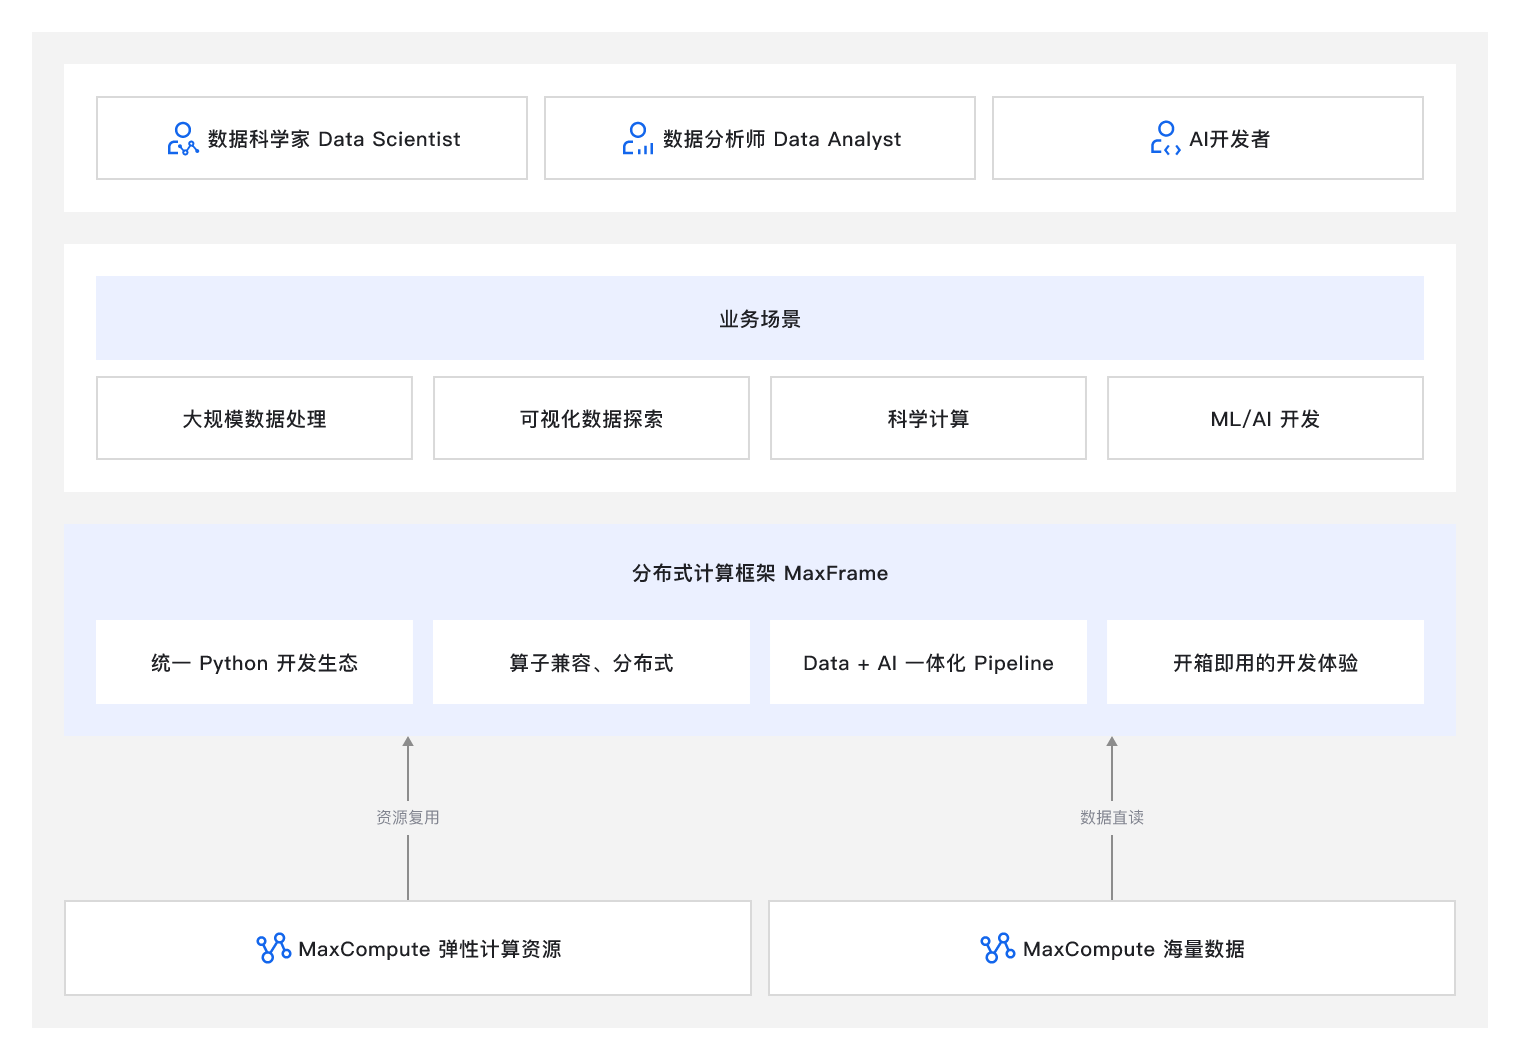This screenshot has width=1520, height=1060.
Task: Select the 算子兼容、分布式 card
Action: point(591,662)
